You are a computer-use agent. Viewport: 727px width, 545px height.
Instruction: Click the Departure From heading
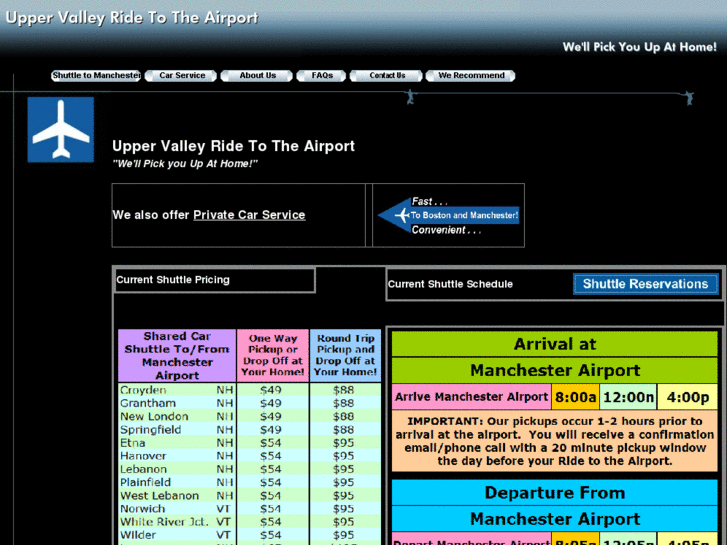click(x=555, y=493)
